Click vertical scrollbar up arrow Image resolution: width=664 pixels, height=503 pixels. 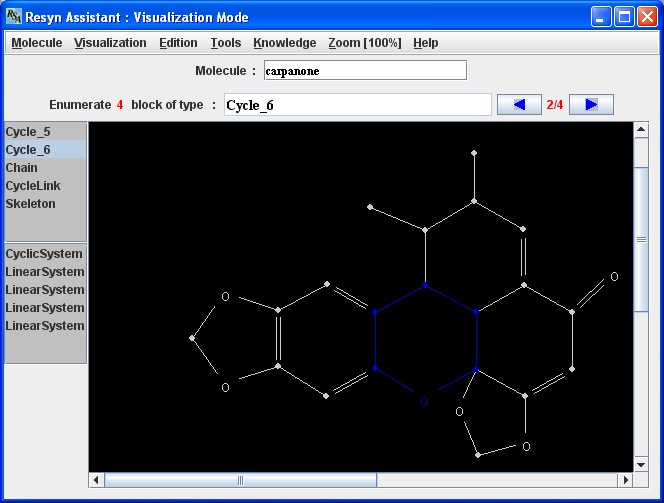[x=641, y=130]
